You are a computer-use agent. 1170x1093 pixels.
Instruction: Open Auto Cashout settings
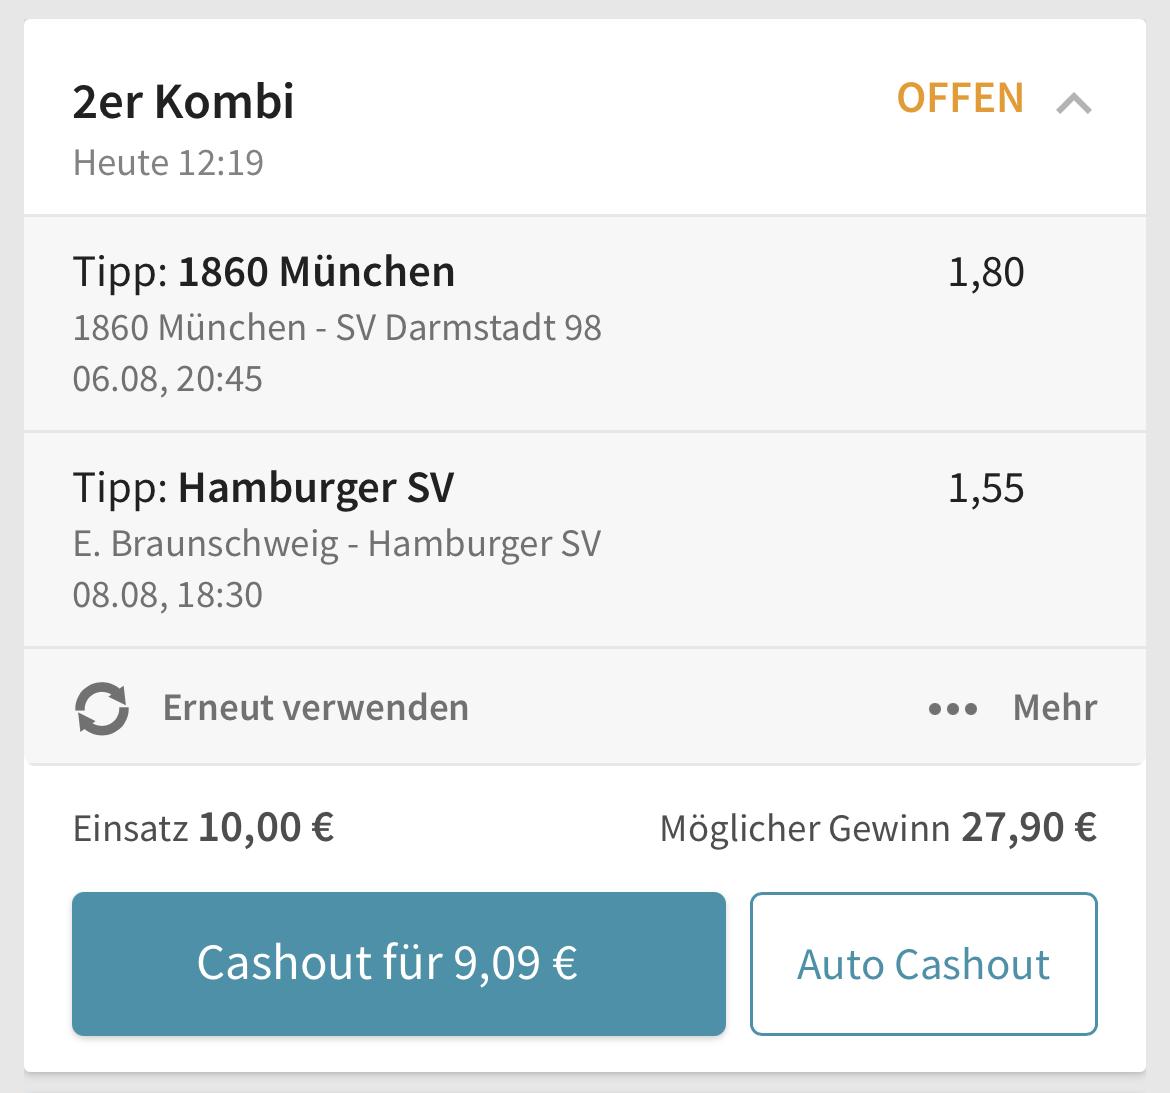pyautogui.click(x=924, y=963)
